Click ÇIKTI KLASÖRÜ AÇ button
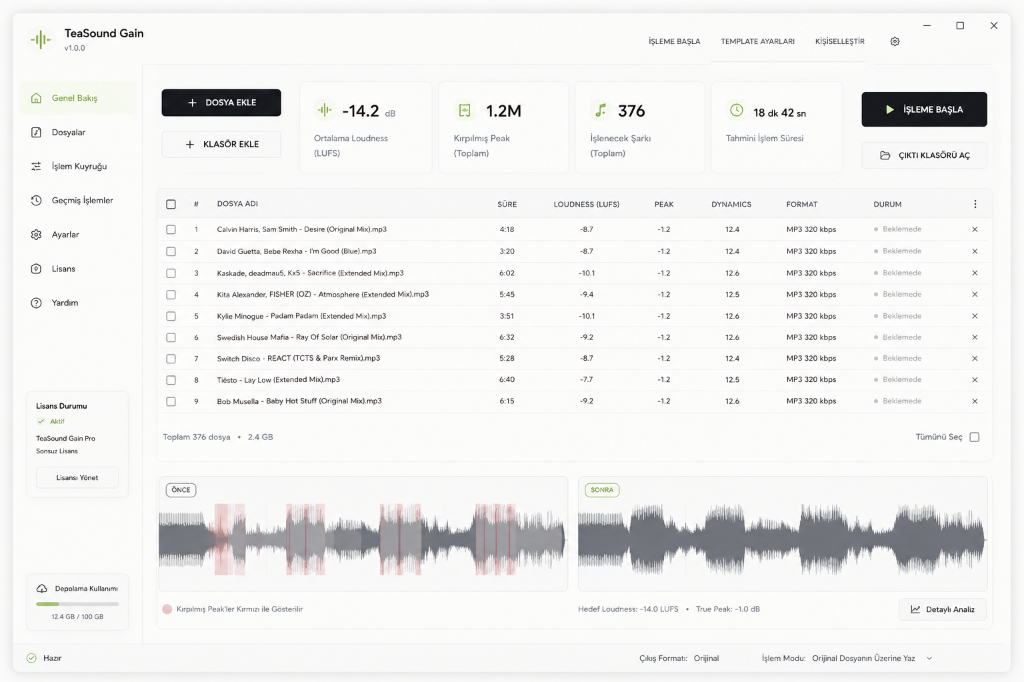1024x682 pixels. [924, 155]
